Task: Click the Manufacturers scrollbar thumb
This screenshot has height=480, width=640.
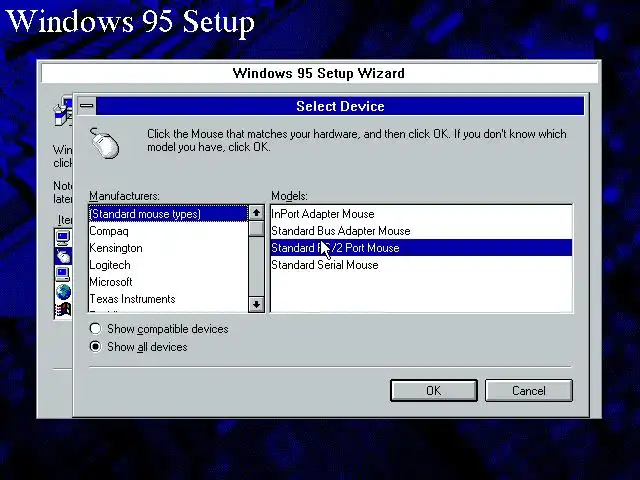Action: tap(256, 229)
